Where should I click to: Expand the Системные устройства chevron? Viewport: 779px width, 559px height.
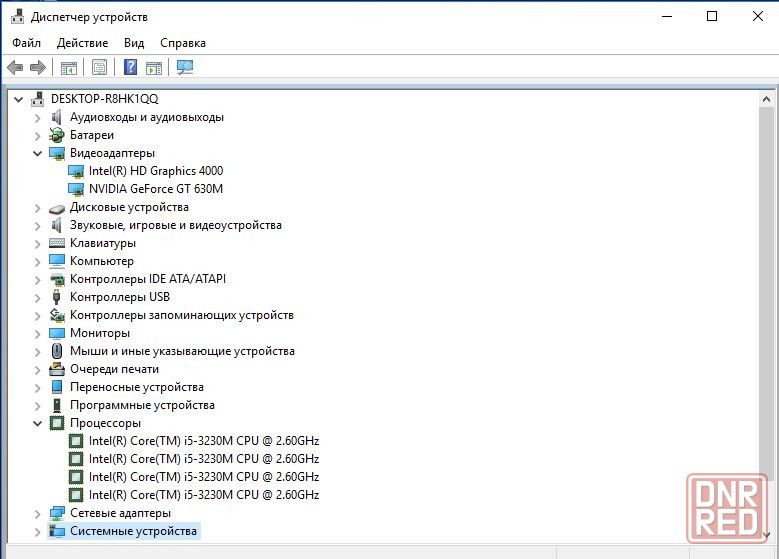[x=37, y=531]
